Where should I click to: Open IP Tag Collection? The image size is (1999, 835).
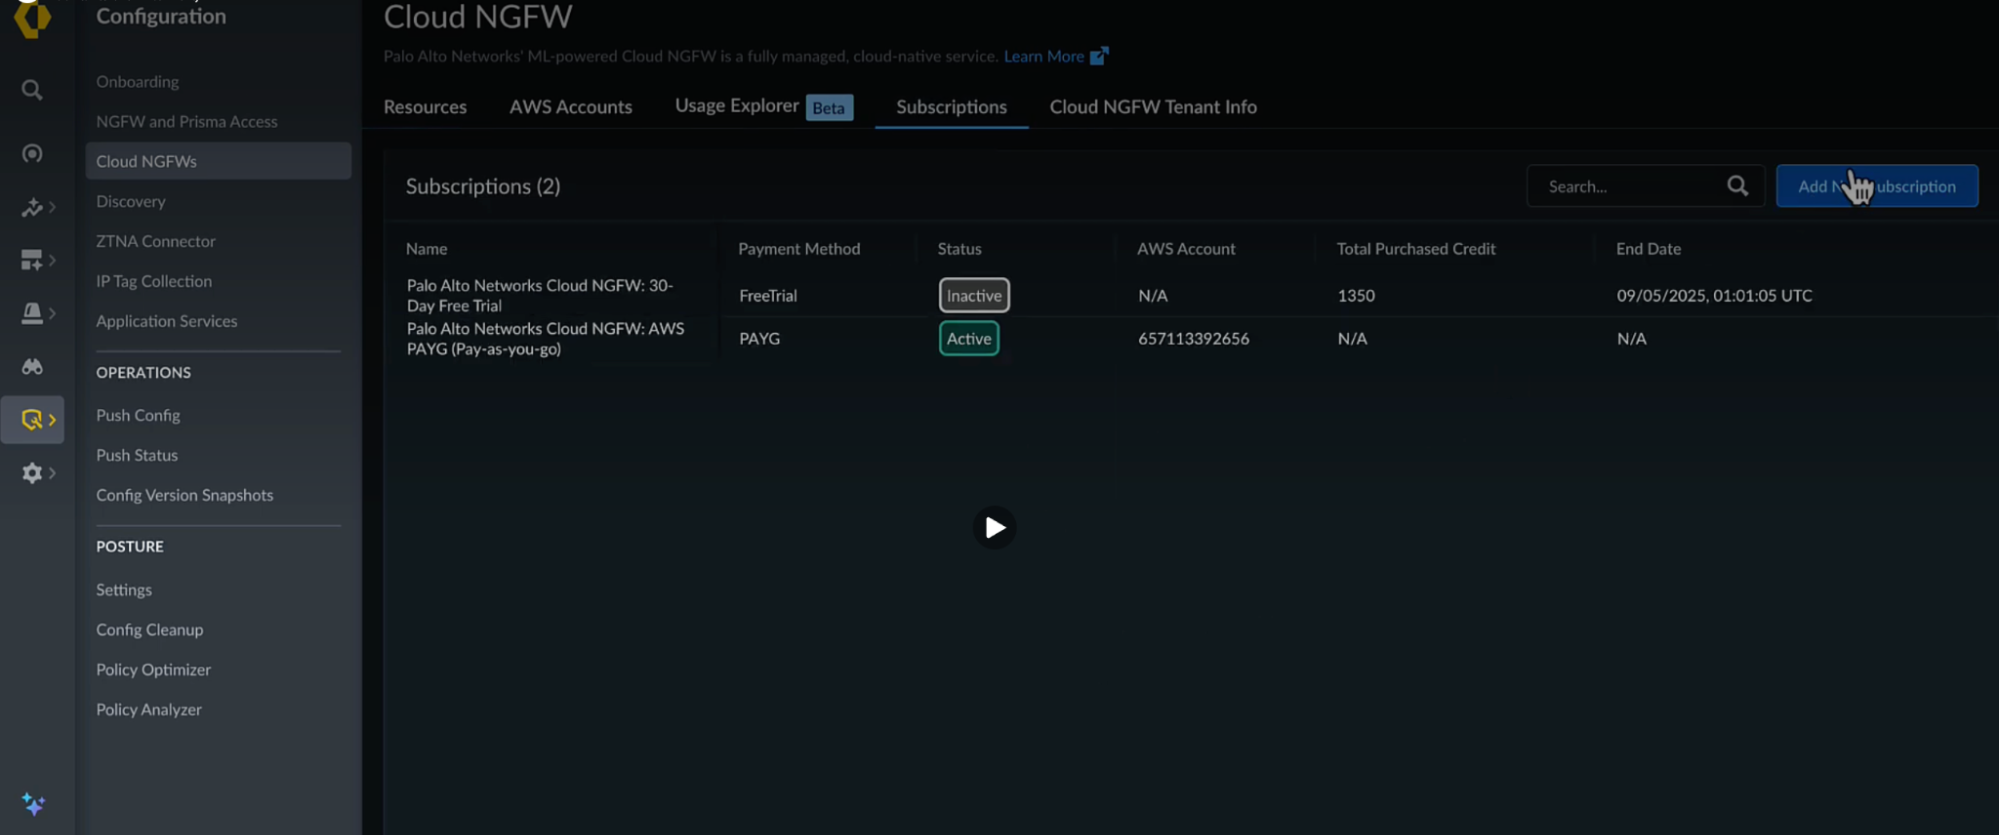[154, 282]
